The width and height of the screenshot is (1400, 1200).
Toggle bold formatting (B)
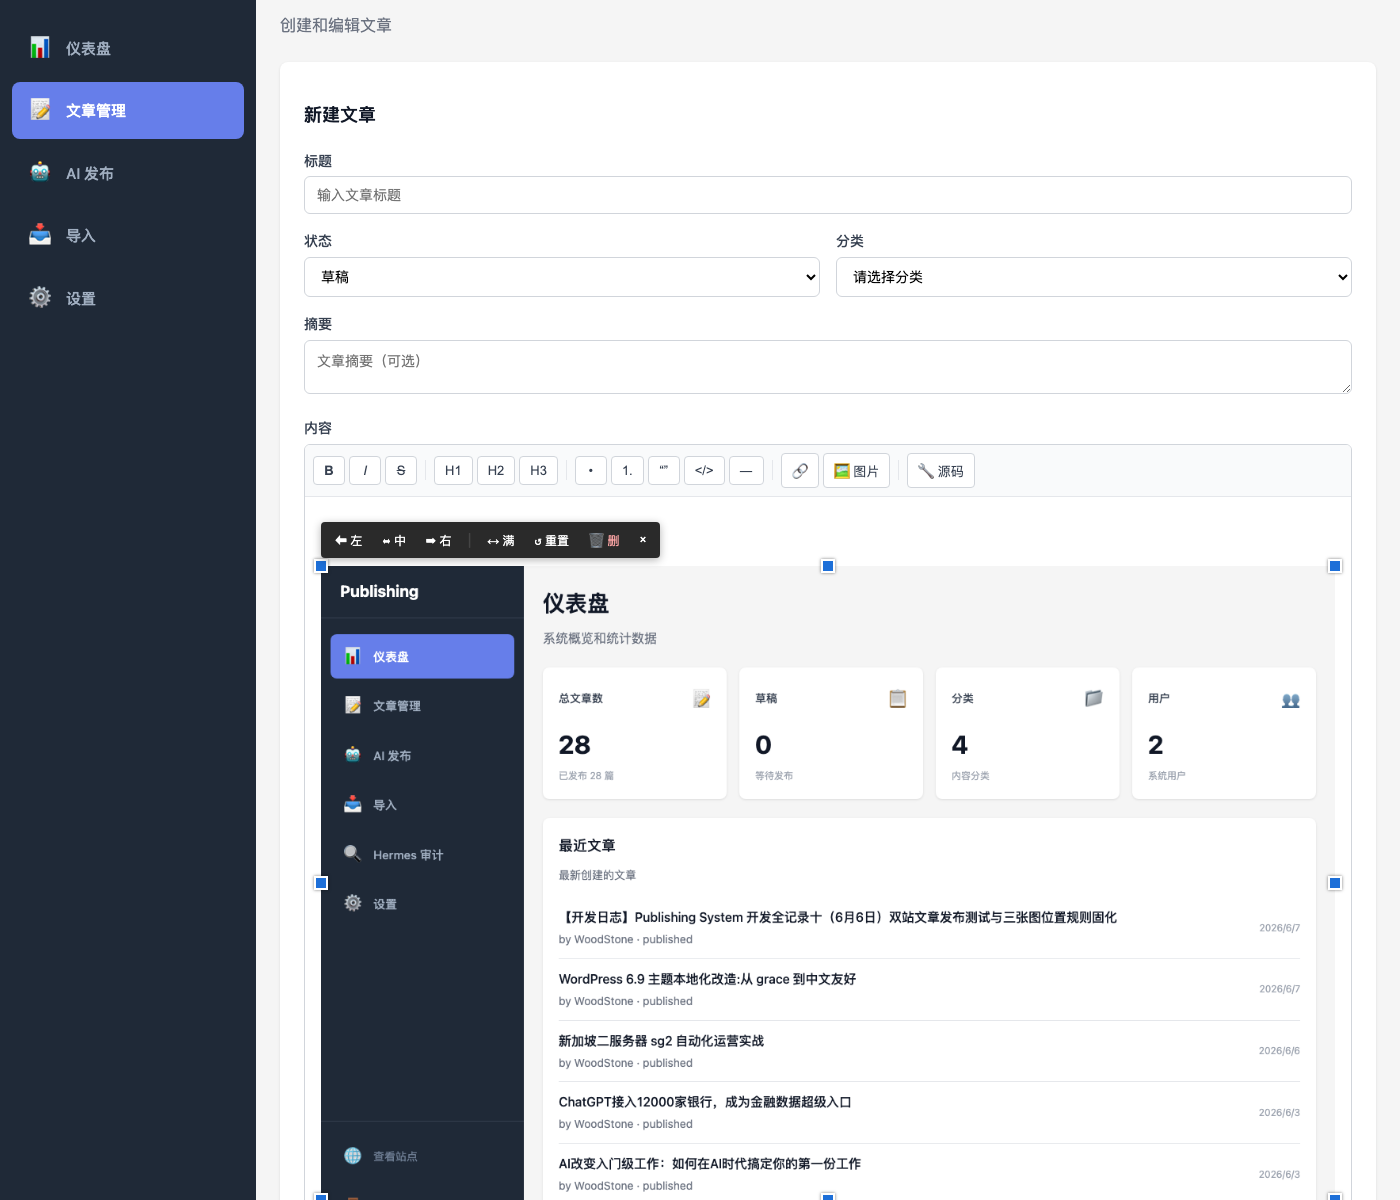pos(329,470)
